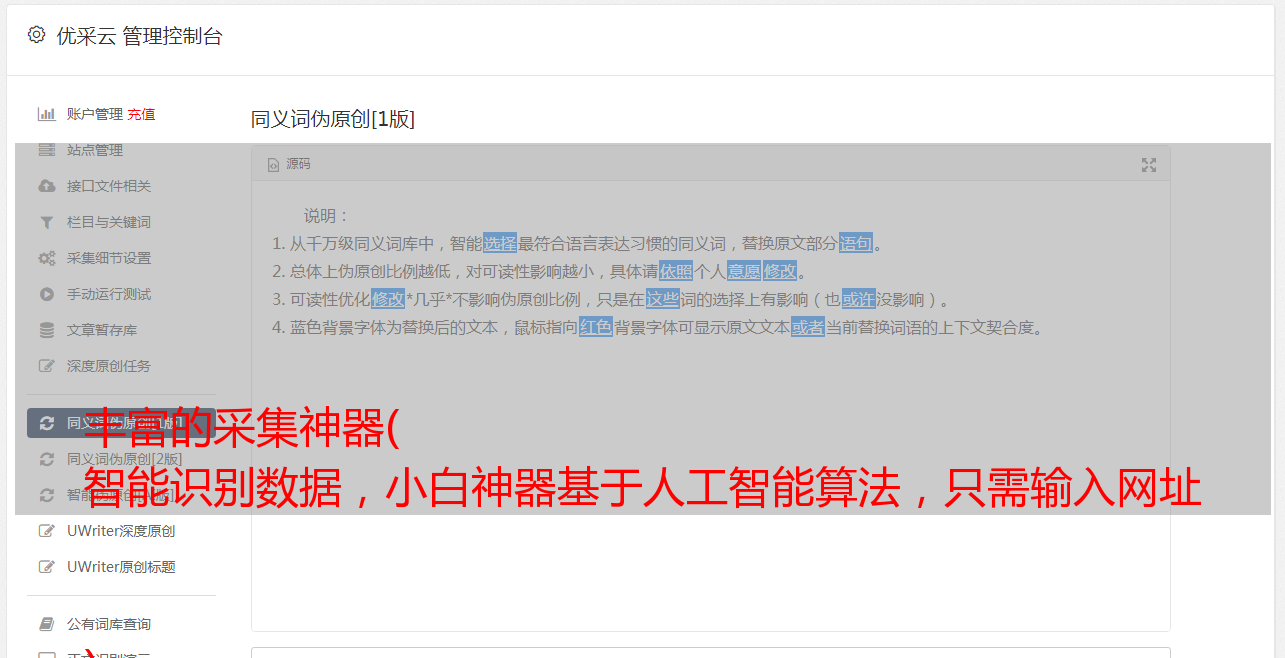
Task: Click filter icon beside 栏目与关键词
Action: pos(46,222)
